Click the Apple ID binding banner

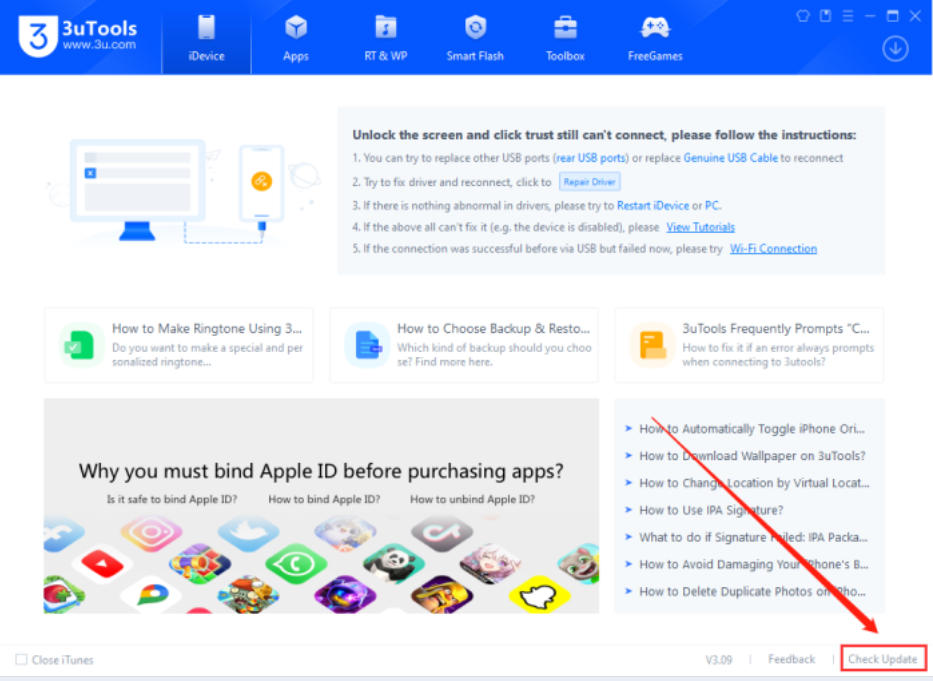320,507
